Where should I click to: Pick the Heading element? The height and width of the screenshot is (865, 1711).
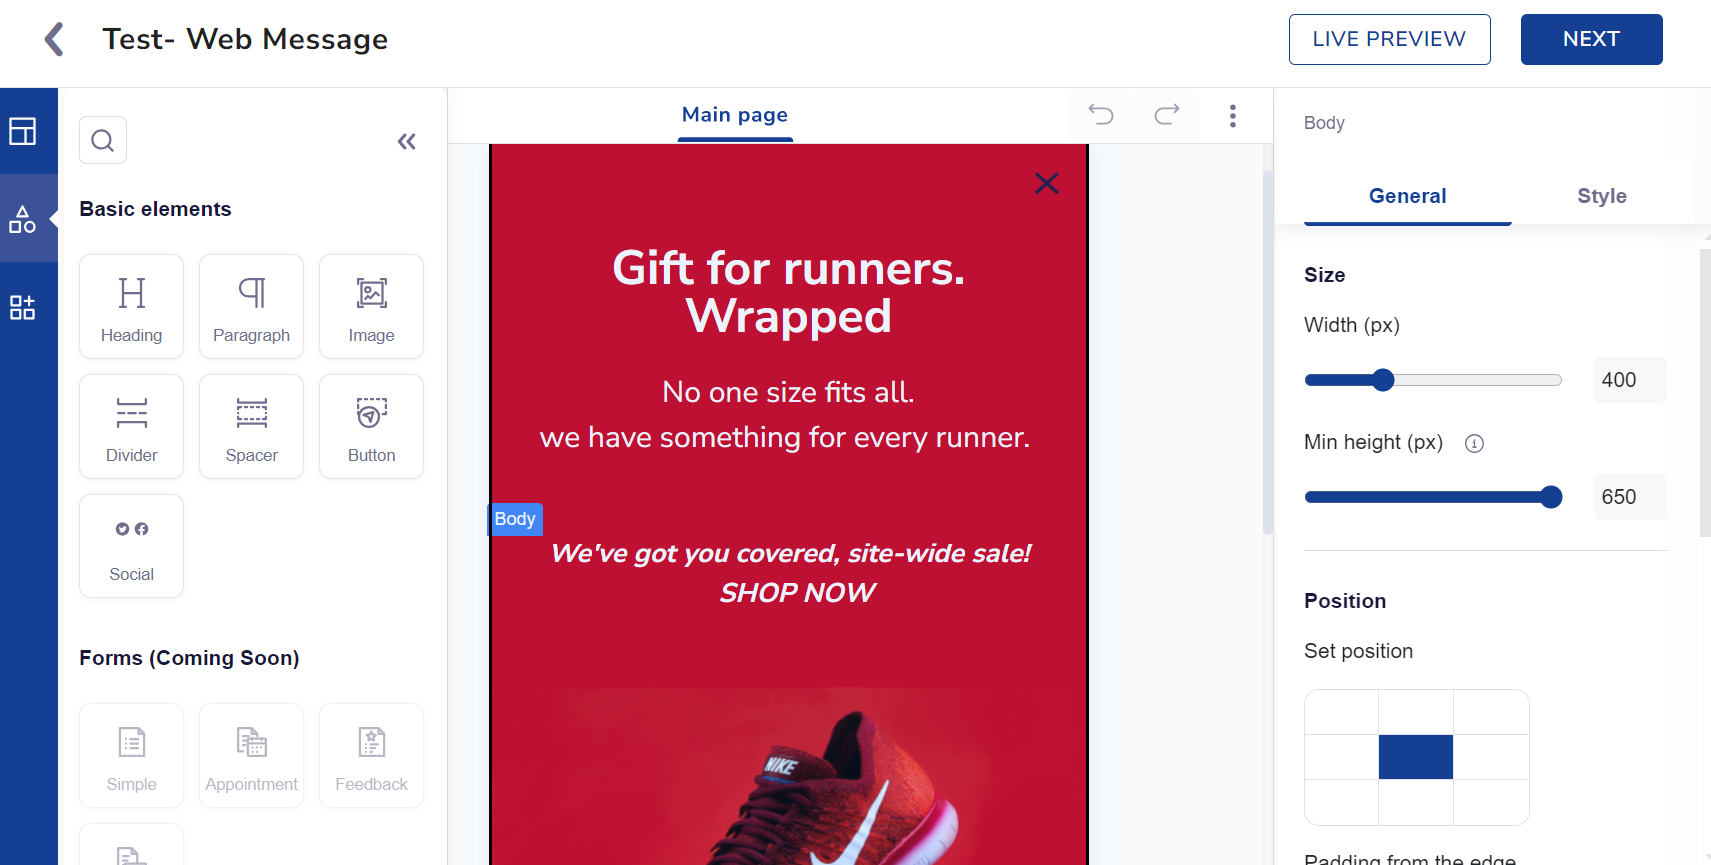[131, 306]
